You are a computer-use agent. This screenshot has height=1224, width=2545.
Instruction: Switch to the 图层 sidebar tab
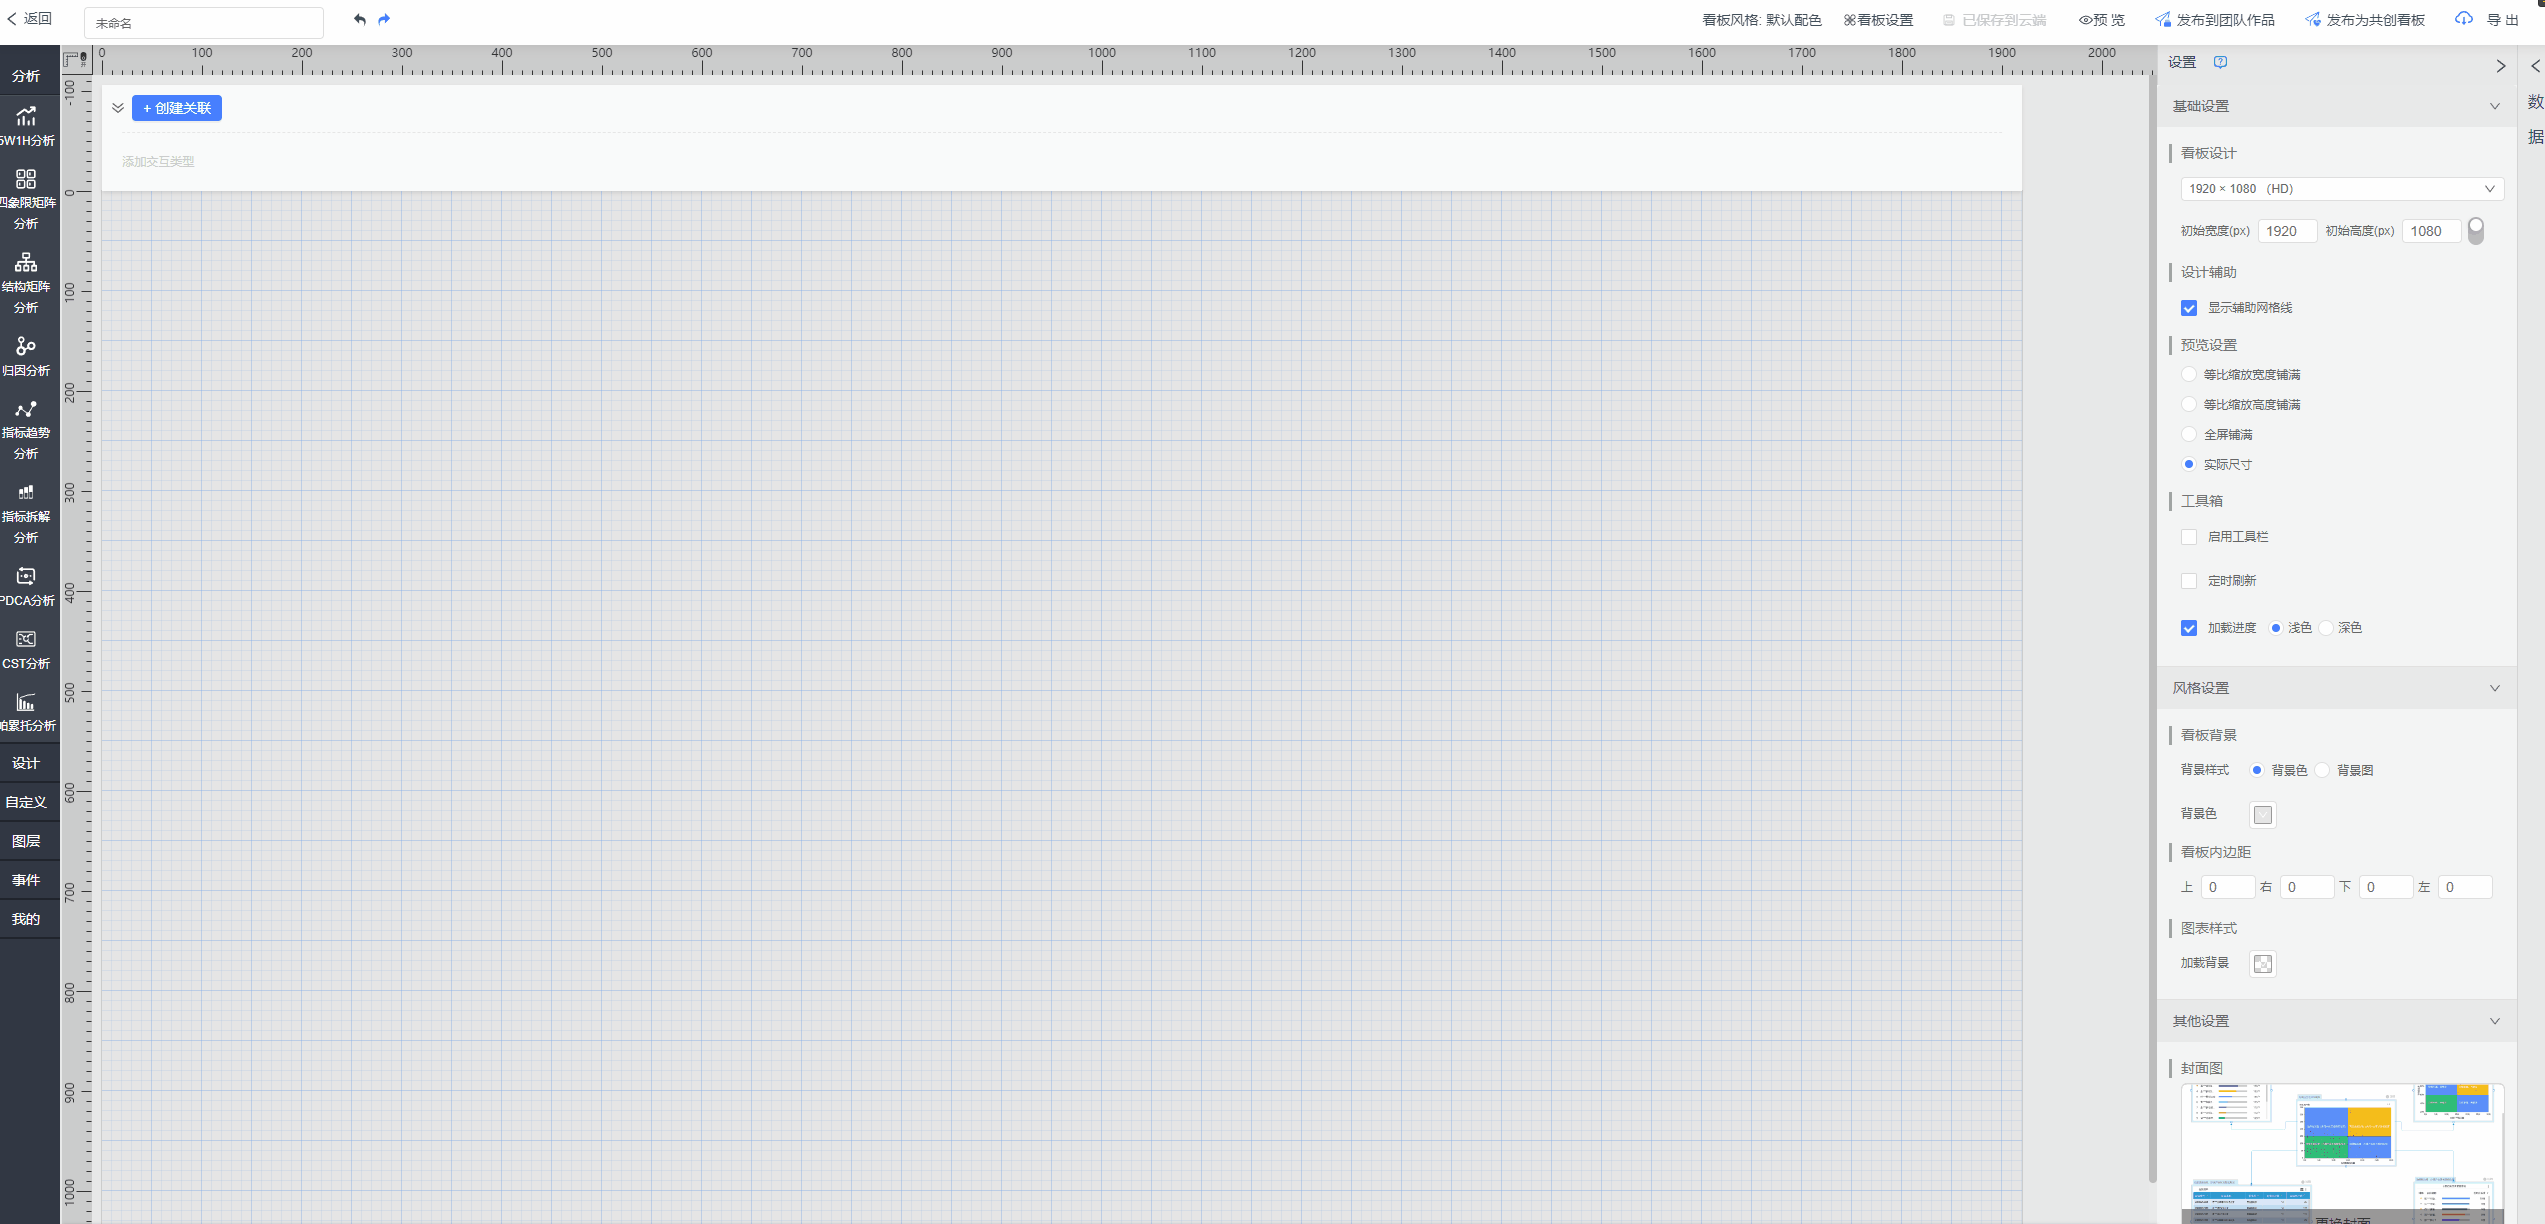click(26, 841)
